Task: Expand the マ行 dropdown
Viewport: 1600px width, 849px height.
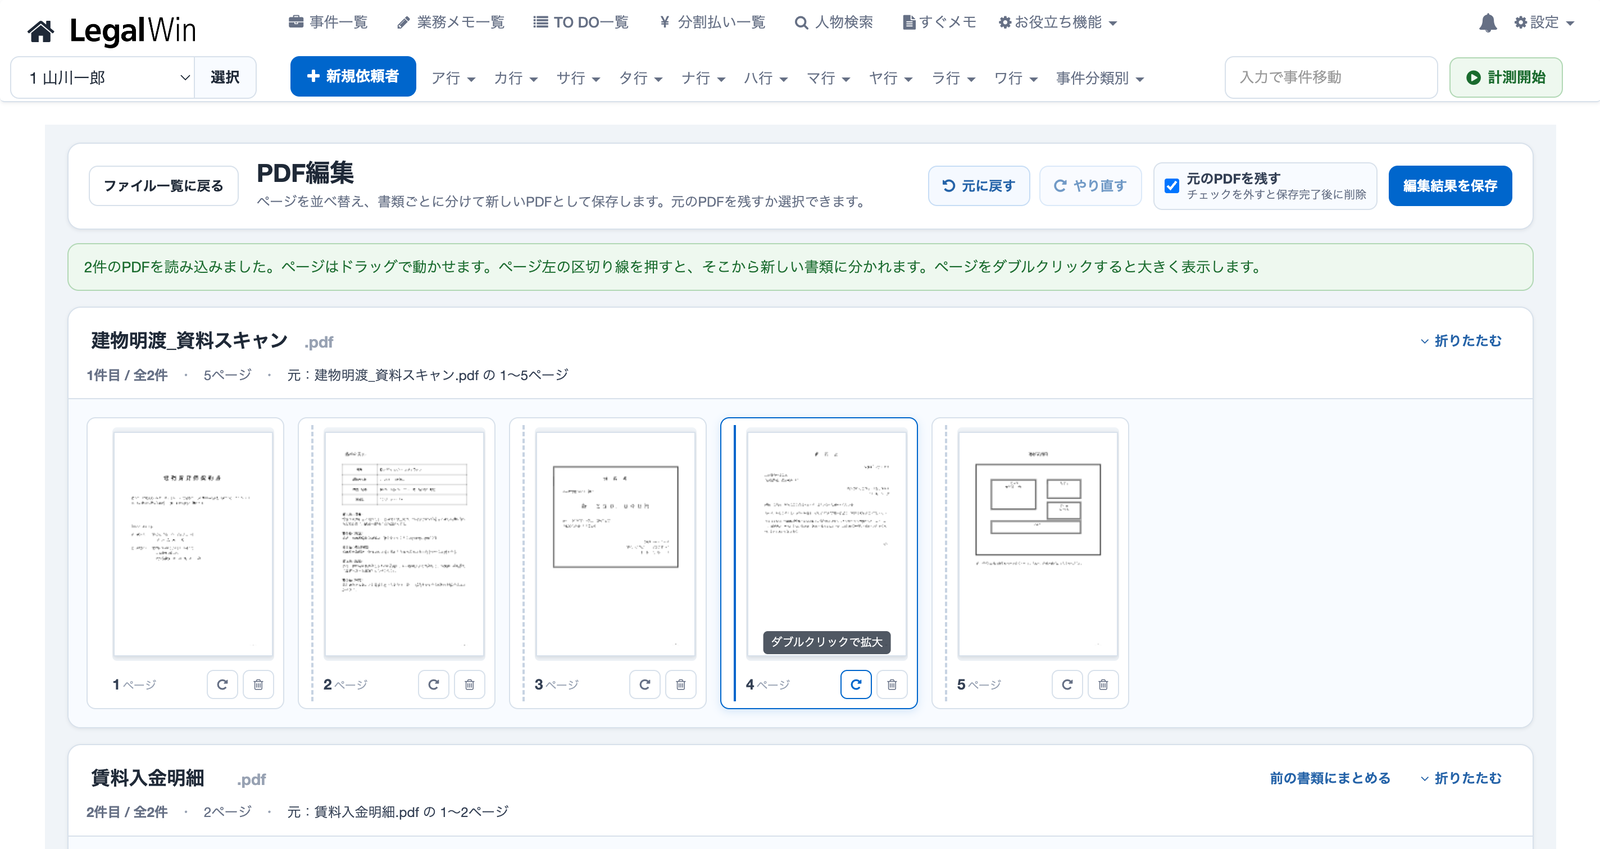Action: tap(828, 78)
